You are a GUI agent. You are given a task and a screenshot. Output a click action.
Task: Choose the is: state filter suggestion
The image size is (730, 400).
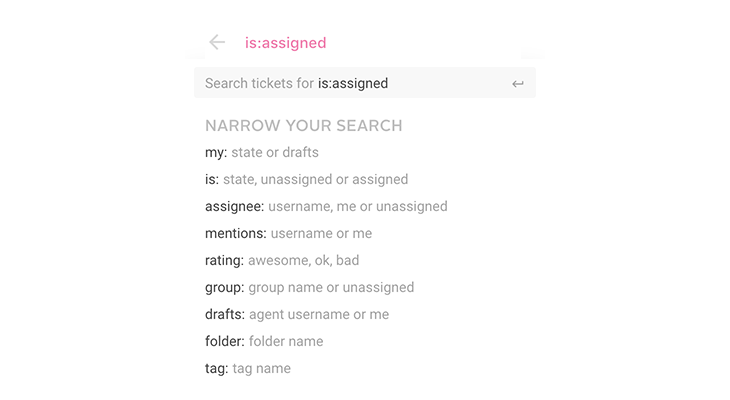point(306,179)
